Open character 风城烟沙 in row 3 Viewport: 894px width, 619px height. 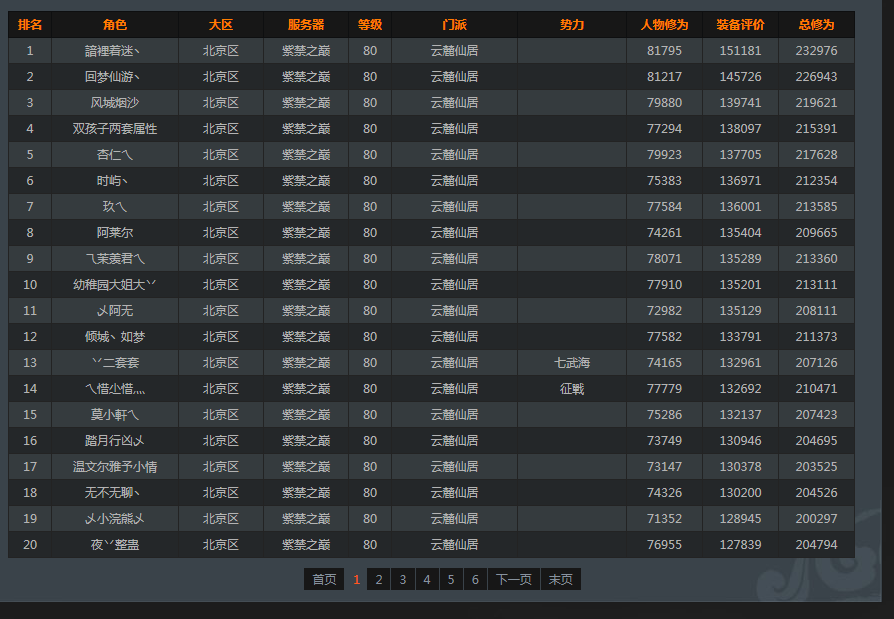tap(115, 103)
